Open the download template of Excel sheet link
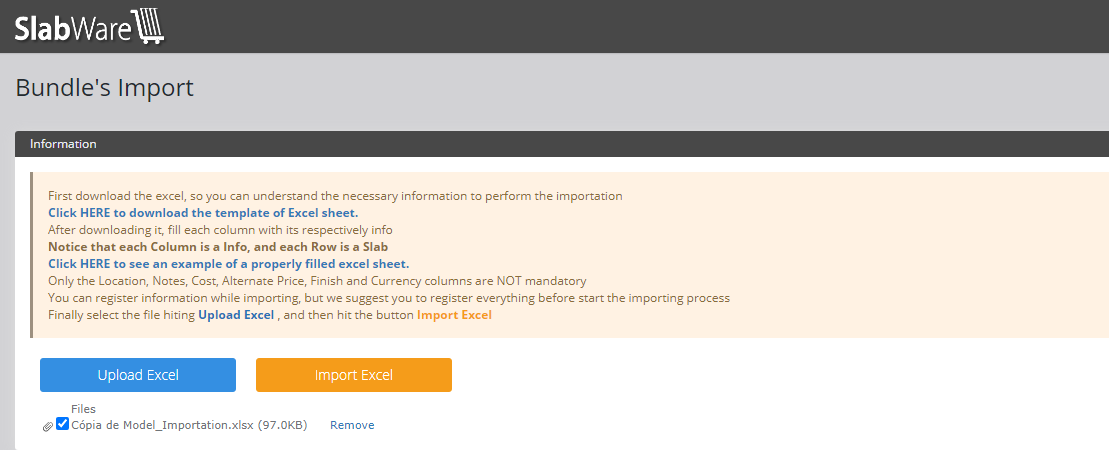Screen dimensions: 1109x450 tap(203, 212)
